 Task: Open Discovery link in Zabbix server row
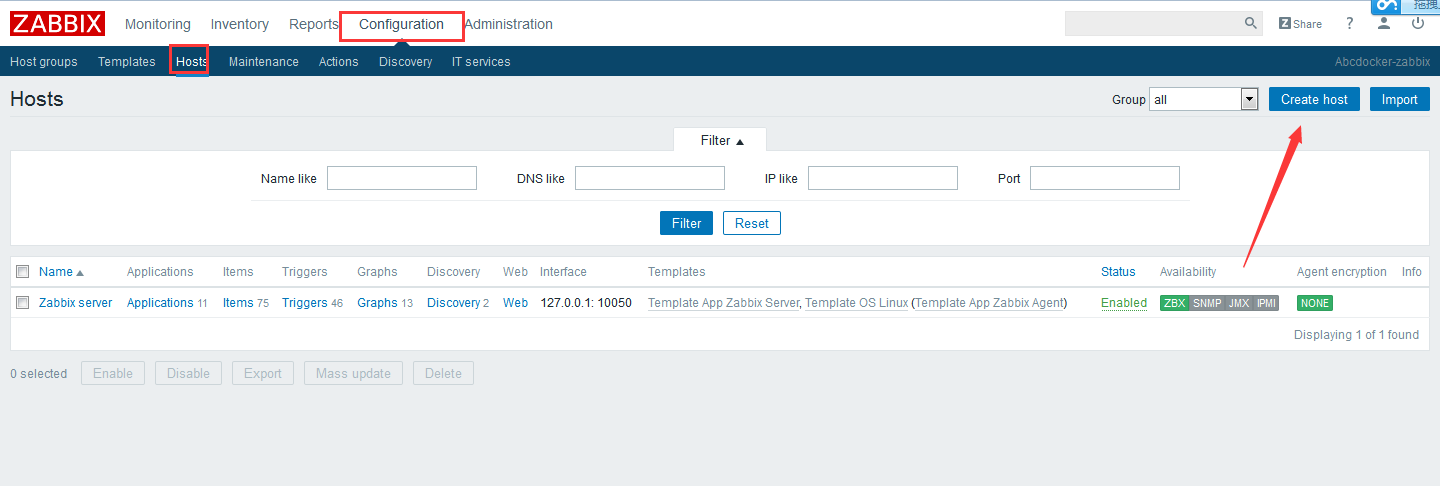[454, 303]
